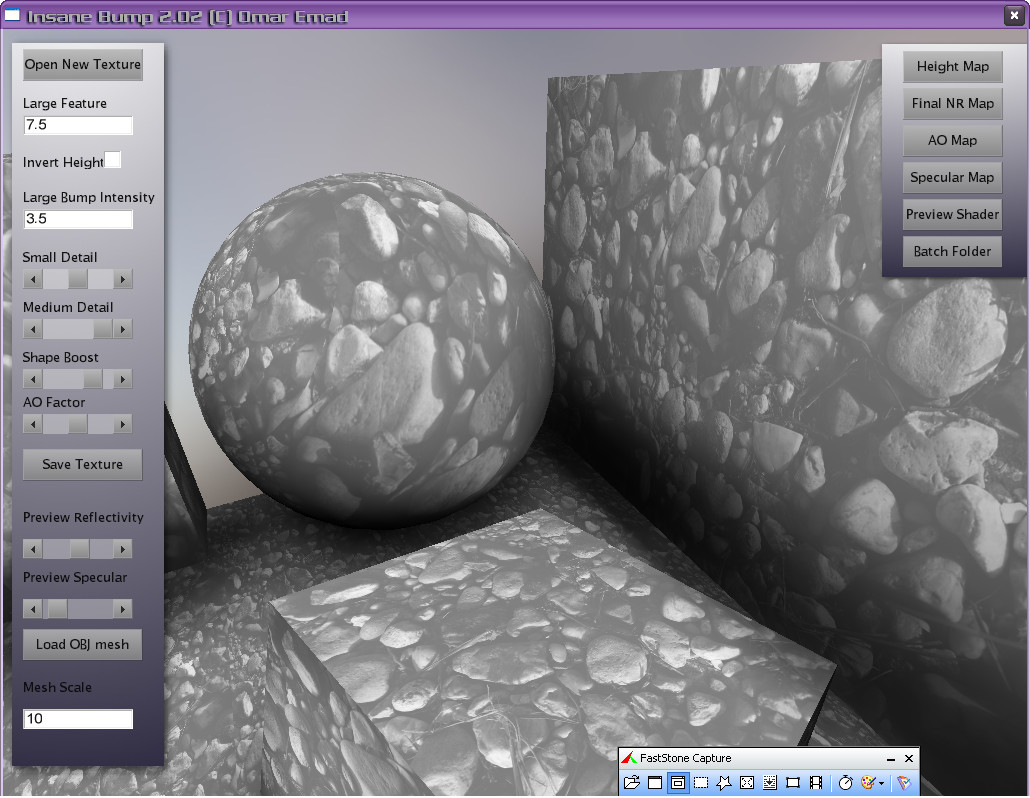Click the Preview Reflectivity slider thumb

pos(79,548)
